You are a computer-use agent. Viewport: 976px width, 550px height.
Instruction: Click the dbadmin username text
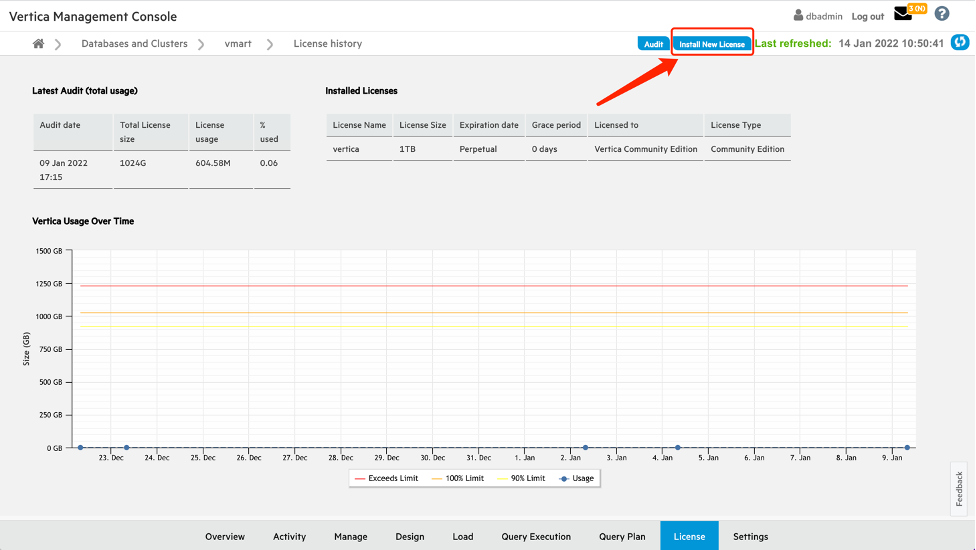(824, 16)
